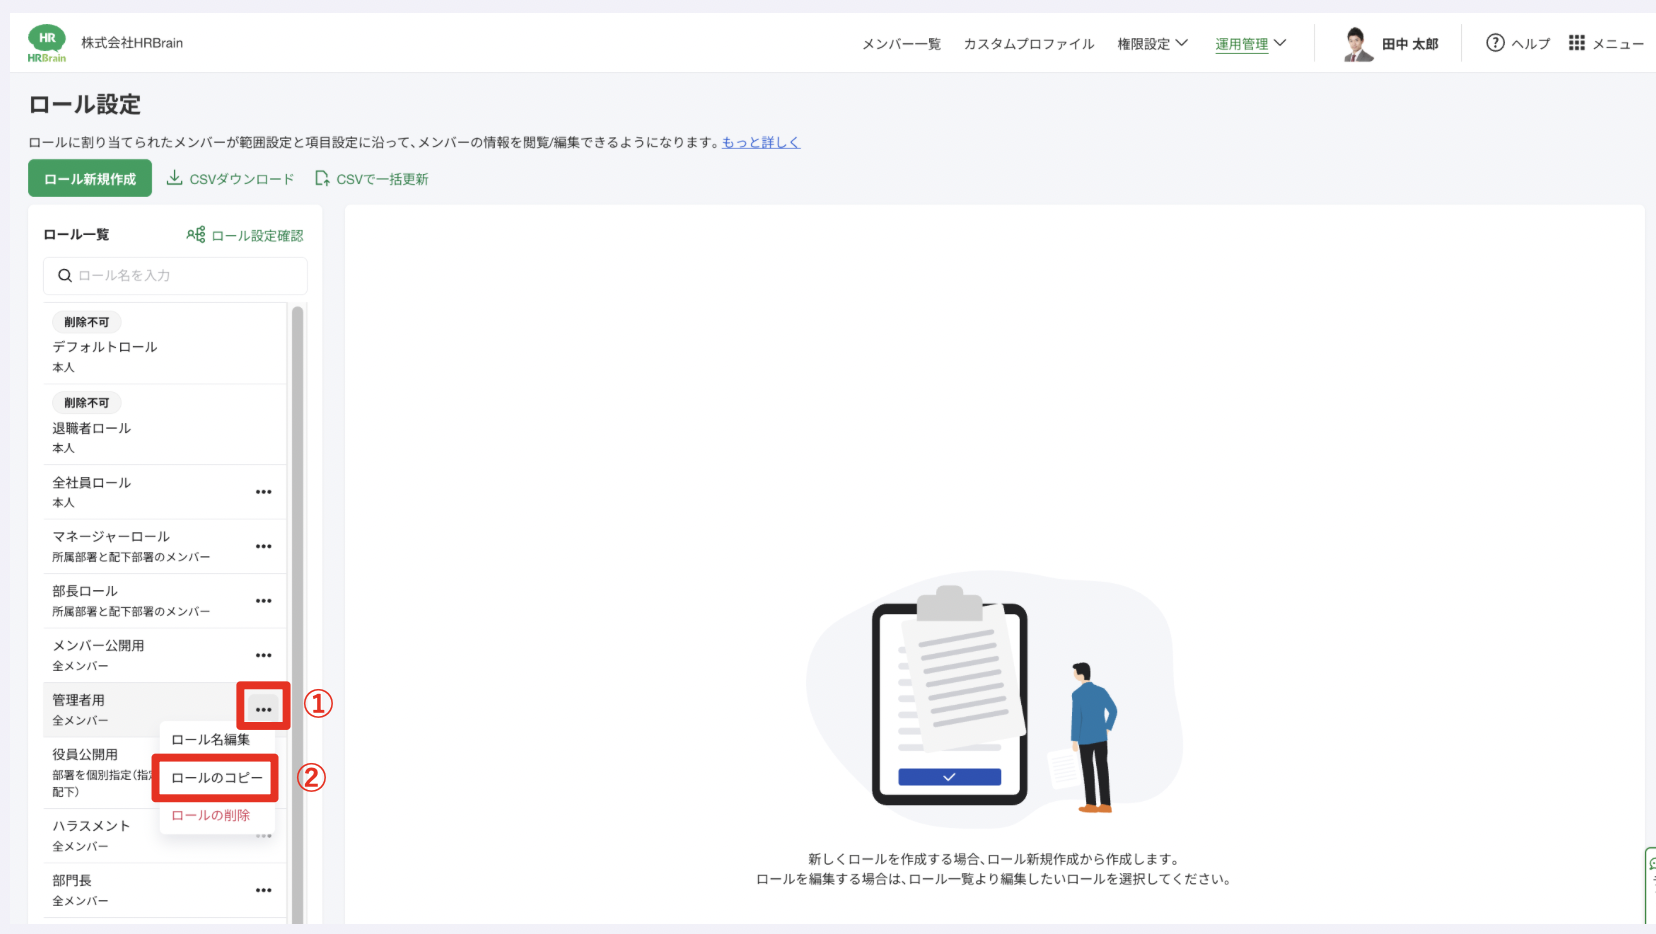The width and height of the screenshot is (1656, 934).
Task: Click the CSV bulk update icon
Action: (x=322, y=178)
